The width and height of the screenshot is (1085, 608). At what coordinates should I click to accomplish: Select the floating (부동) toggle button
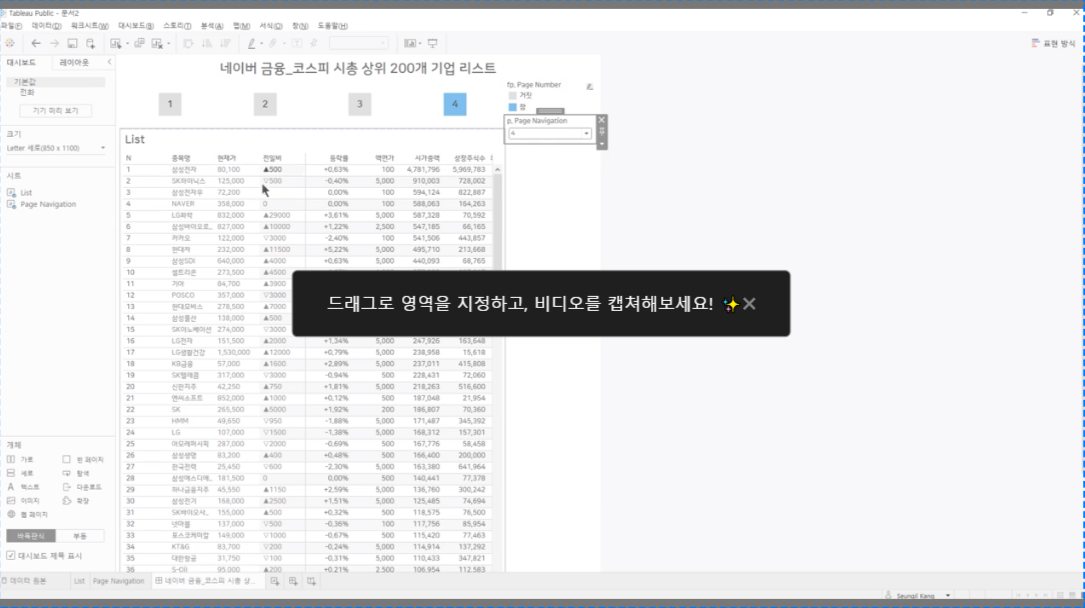point(80,536)
